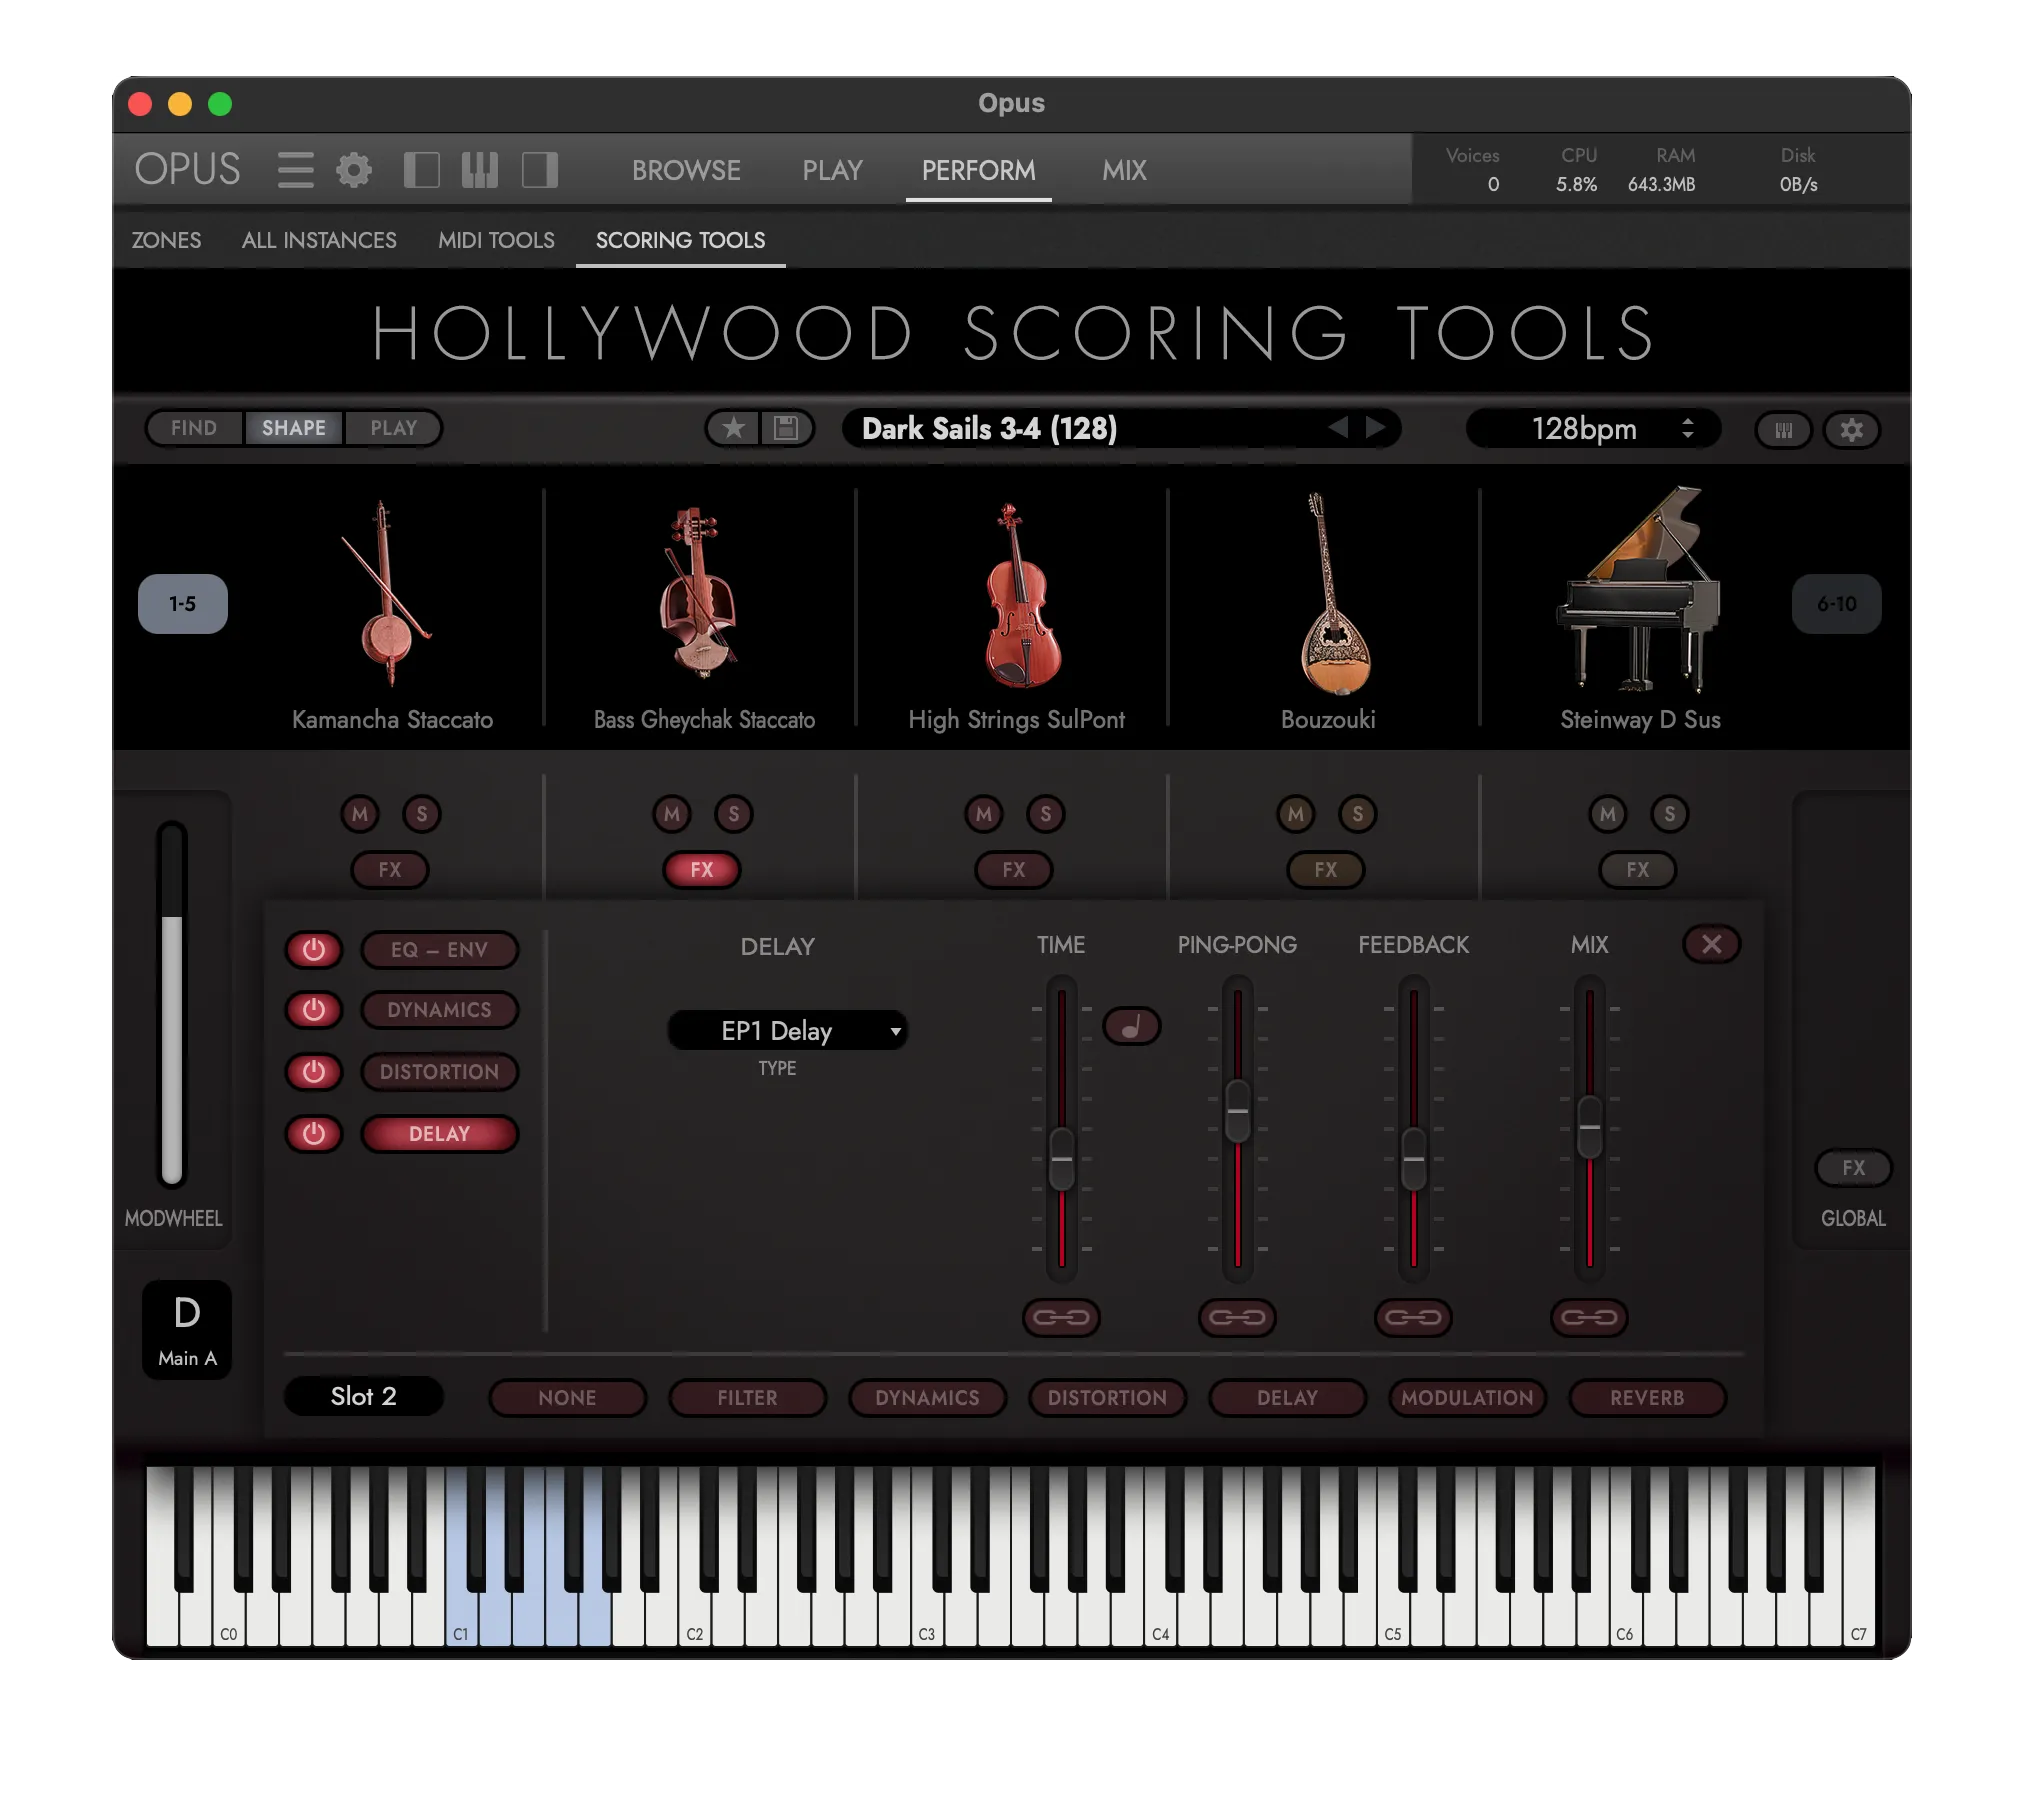Open the OPUS hamburger main menu

(295, 170)
